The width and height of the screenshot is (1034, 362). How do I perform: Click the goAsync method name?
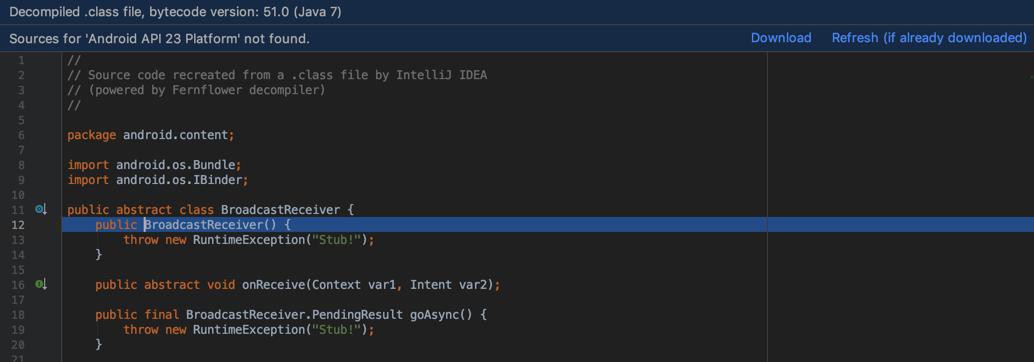429,315
